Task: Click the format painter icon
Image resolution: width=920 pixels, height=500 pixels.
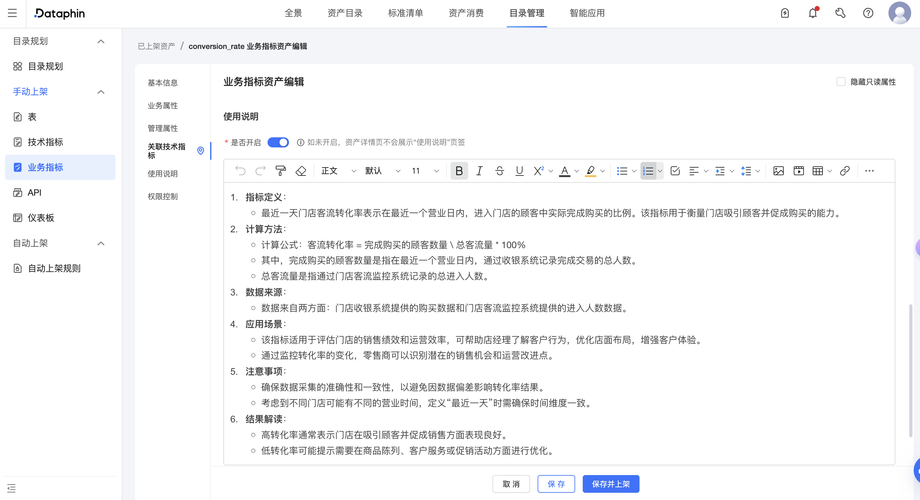Action: (x=280, y=171)
